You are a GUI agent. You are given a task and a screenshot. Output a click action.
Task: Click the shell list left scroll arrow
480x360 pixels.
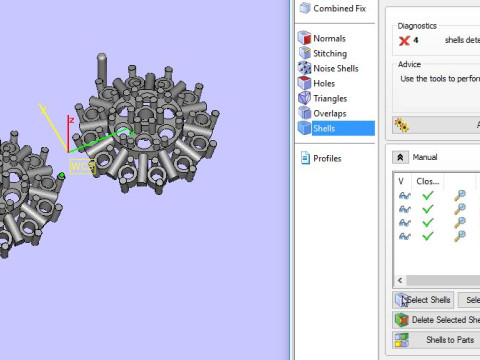(400, 280)
